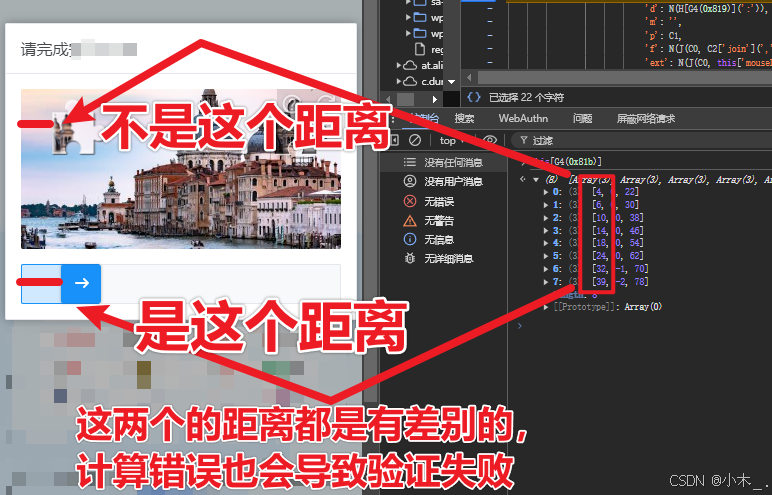Select the user messages filter icon

[x=410, y=182]
